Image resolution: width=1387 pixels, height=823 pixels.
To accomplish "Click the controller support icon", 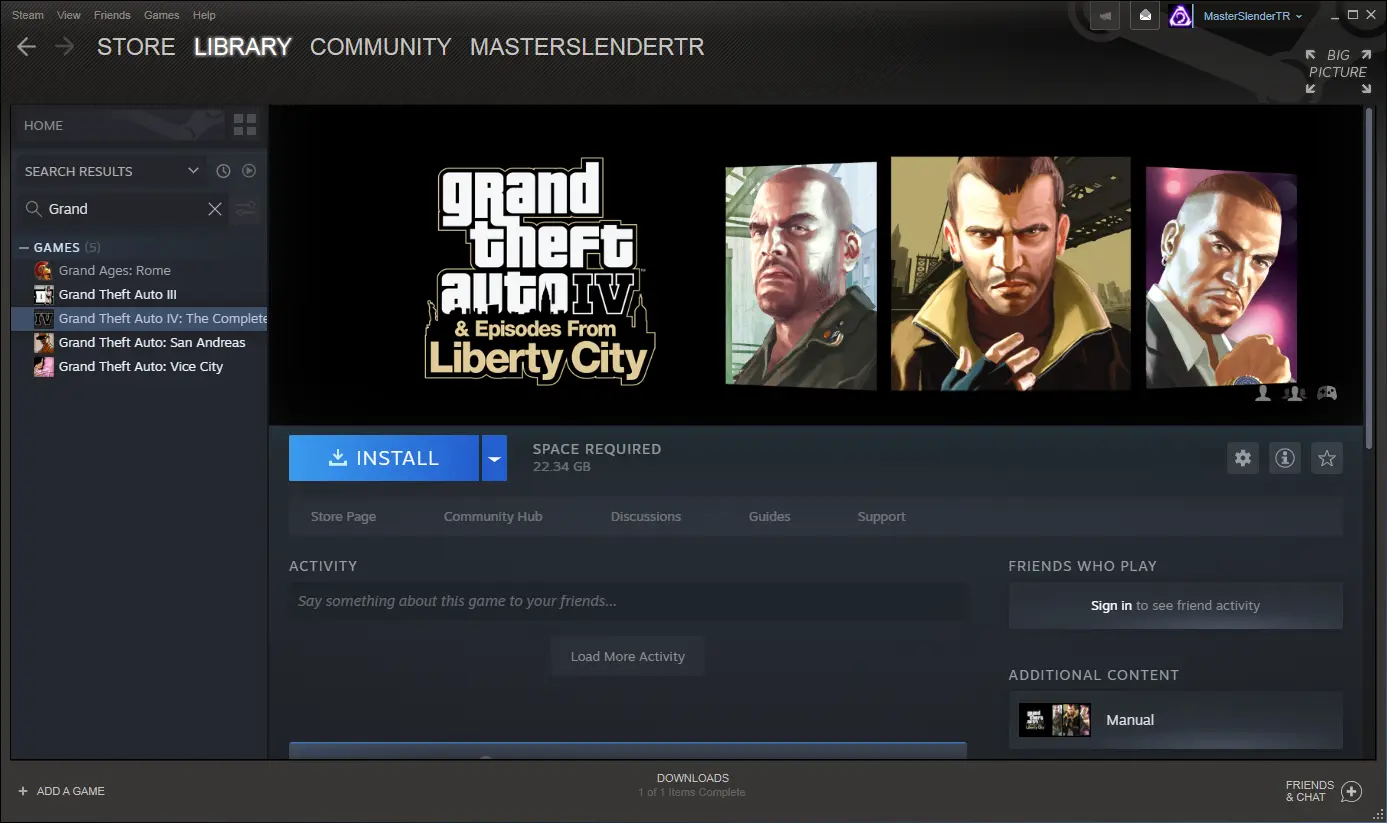I will 1327,393.
